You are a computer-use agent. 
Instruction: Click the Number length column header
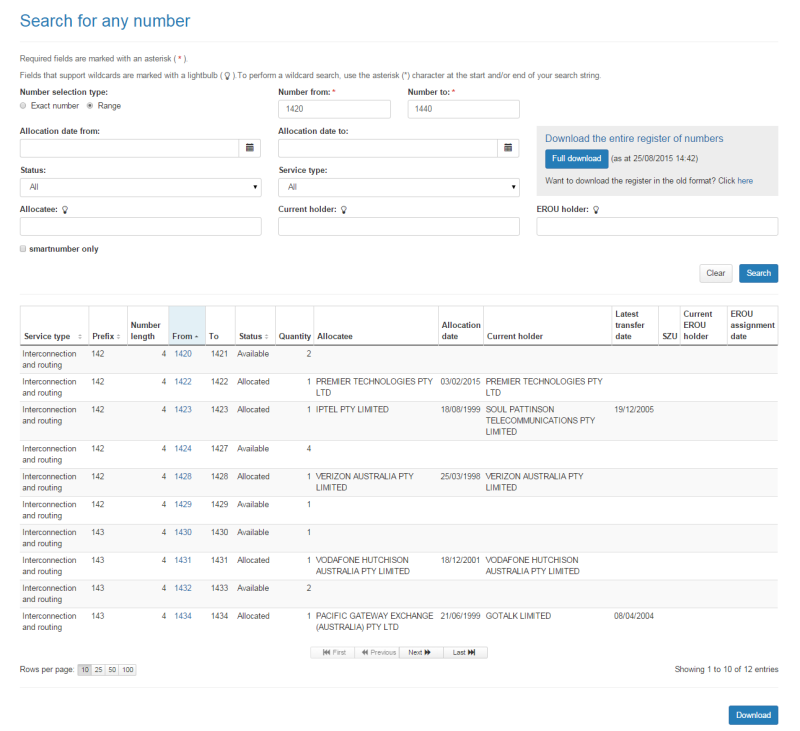147,326
